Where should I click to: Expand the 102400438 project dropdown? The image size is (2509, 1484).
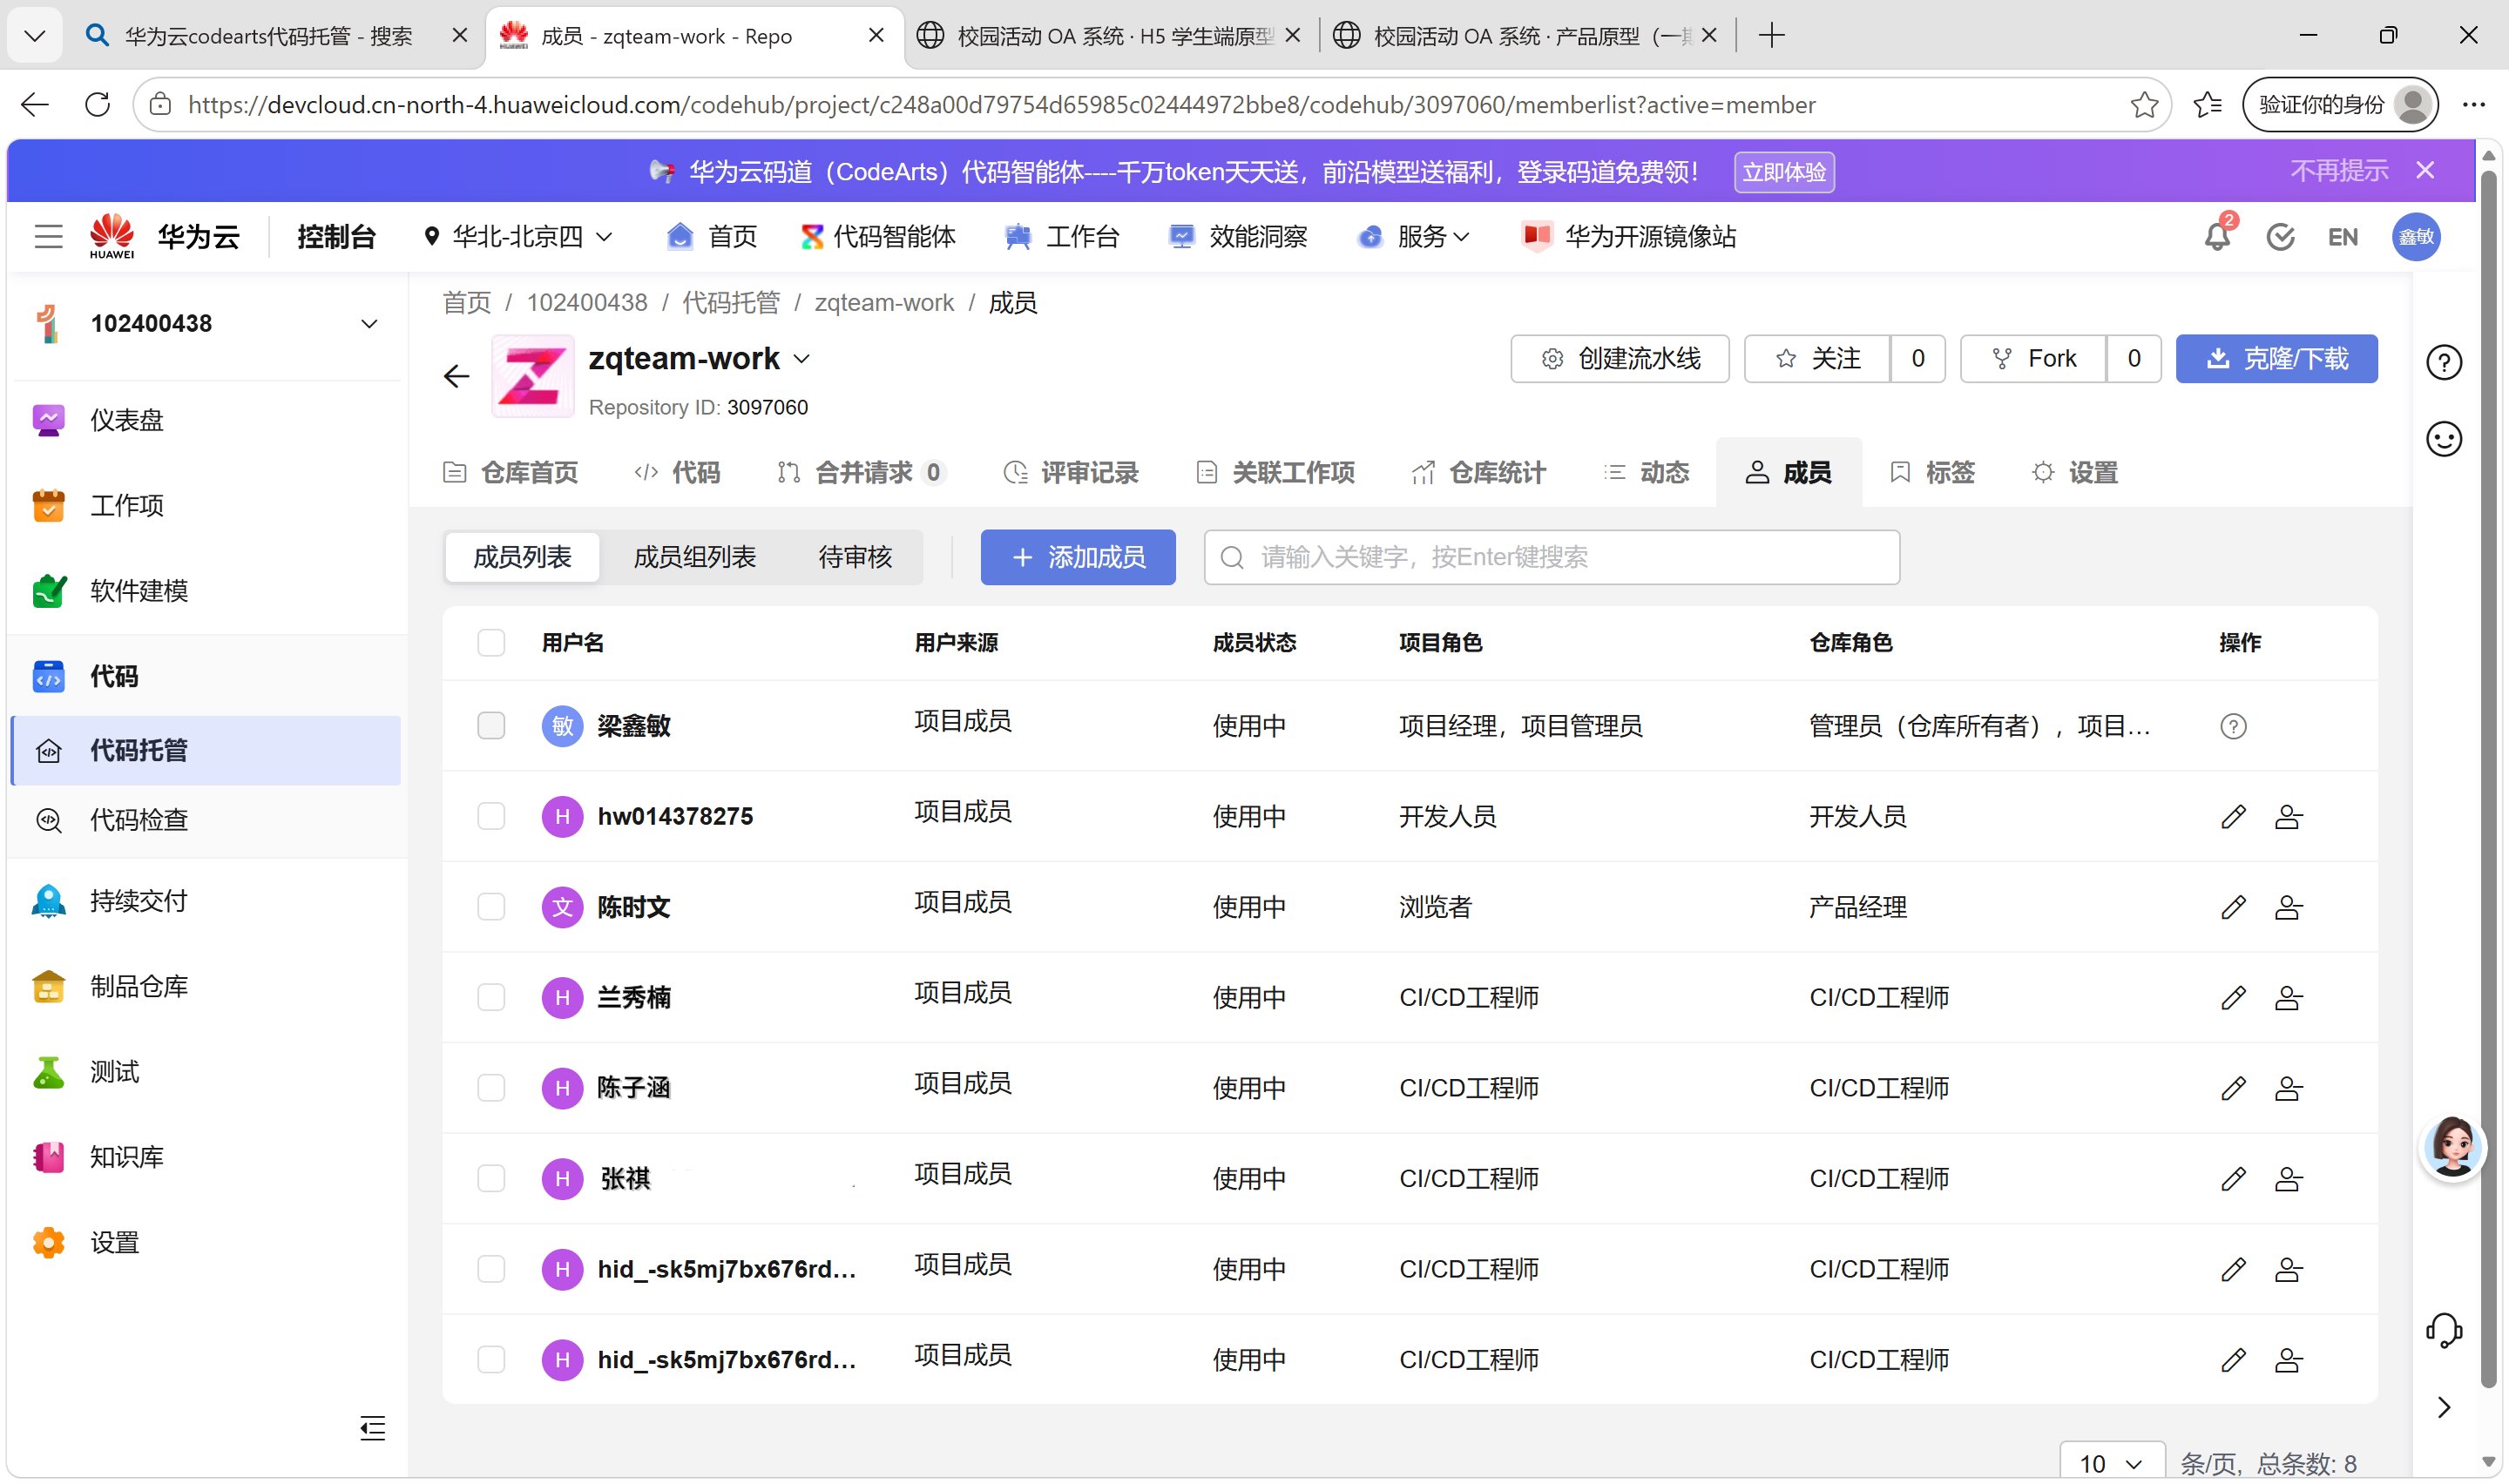click(x=369, y=324)
